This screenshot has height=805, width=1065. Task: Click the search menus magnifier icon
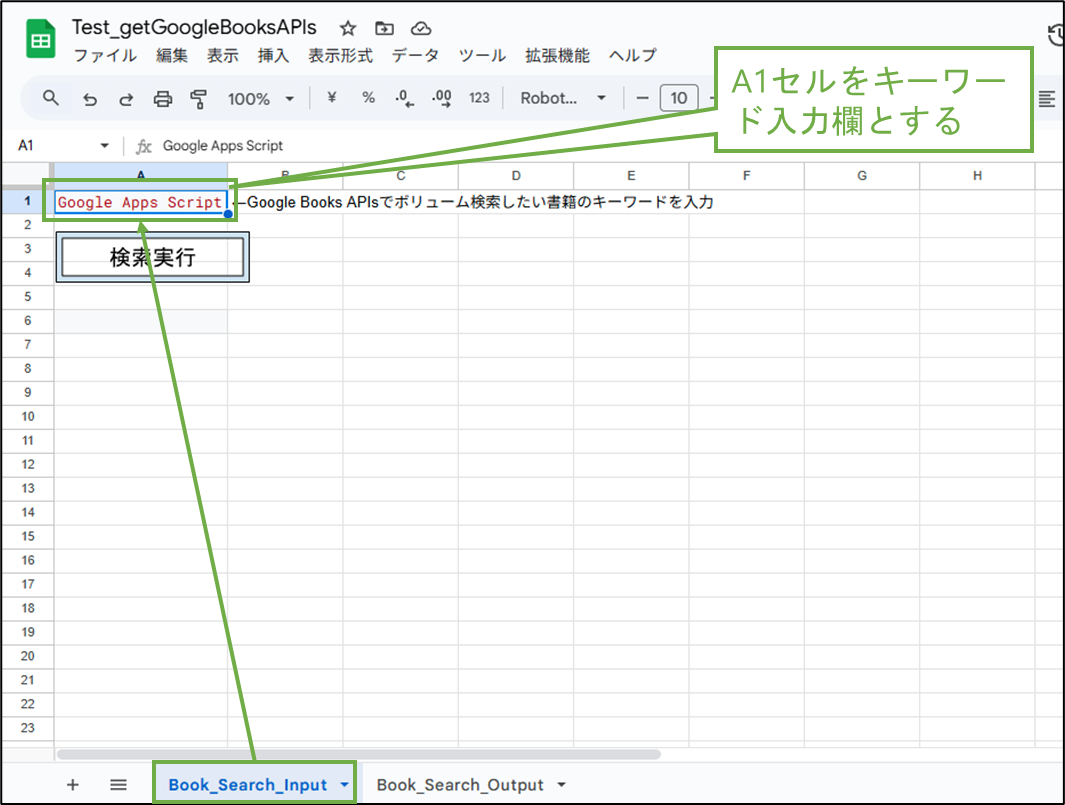(x=51, y=99)
